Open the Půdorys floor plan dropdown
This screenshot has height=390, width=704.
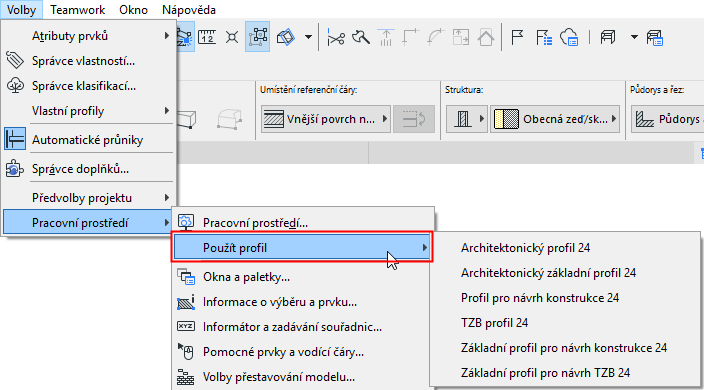[x=668, y=119]
